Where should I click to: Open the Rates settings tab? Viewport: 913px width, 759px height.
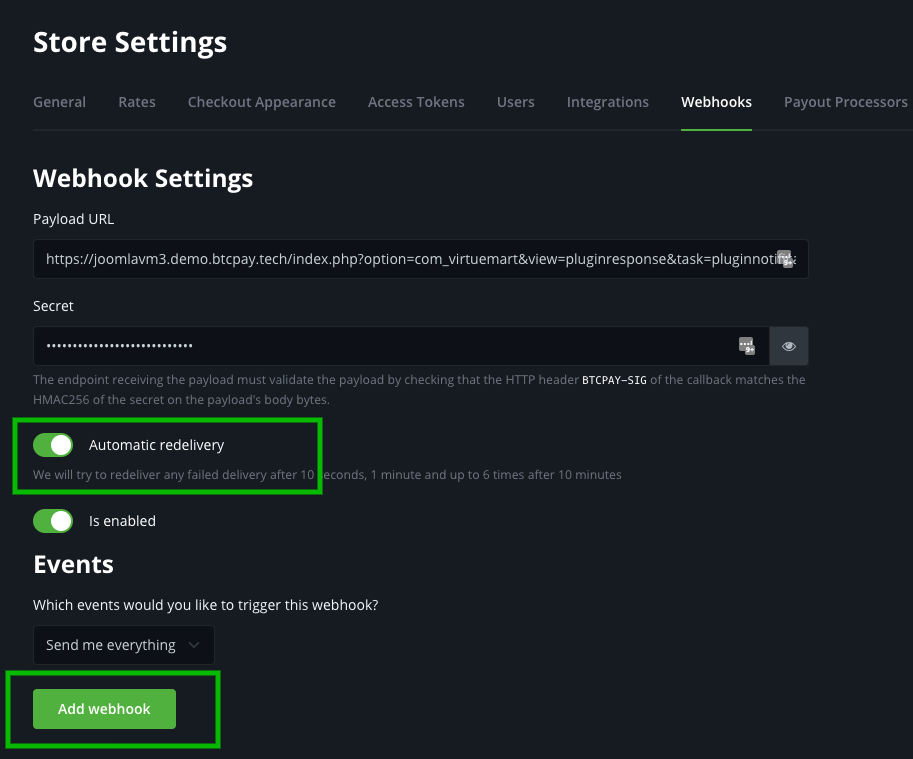pos(136,101)
